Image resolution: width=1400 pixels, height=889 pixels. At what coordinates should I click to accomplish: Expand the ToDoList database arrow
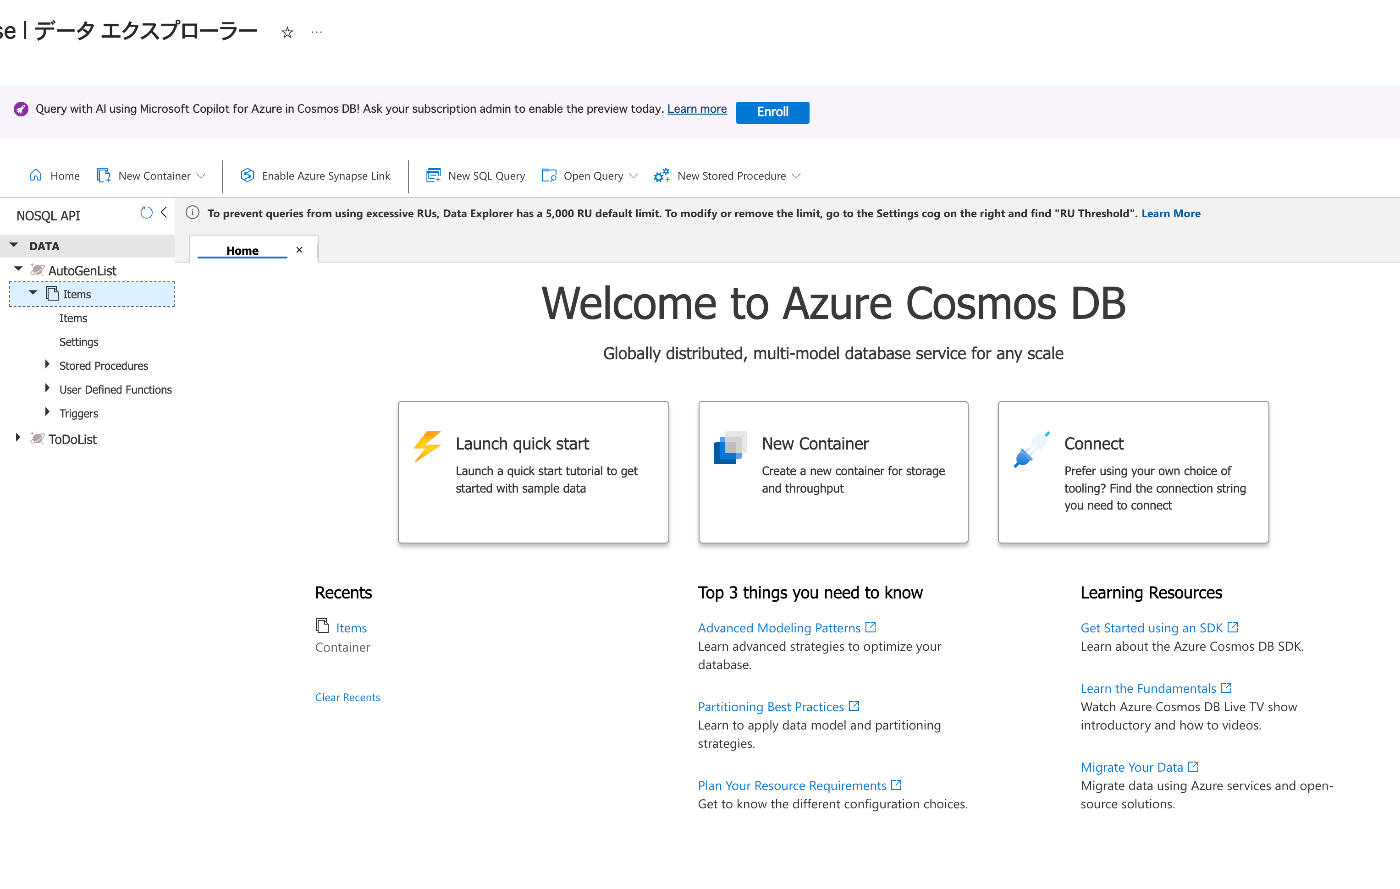[x=18, y=438]
